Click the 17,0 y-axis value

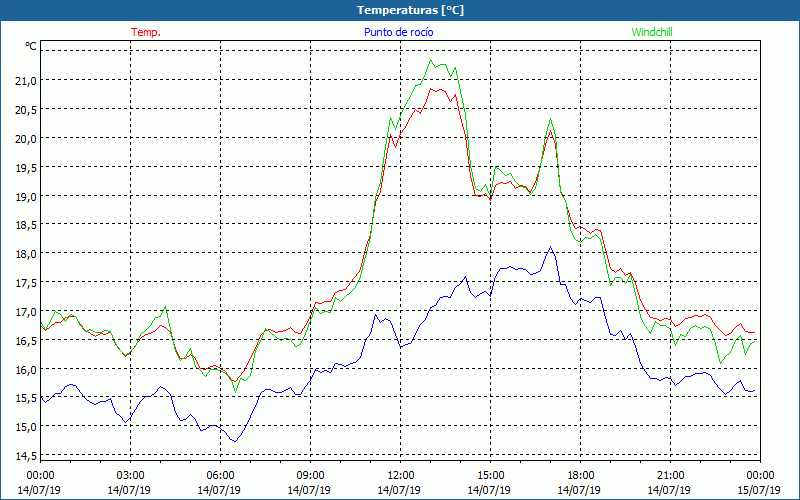[26, 311]
